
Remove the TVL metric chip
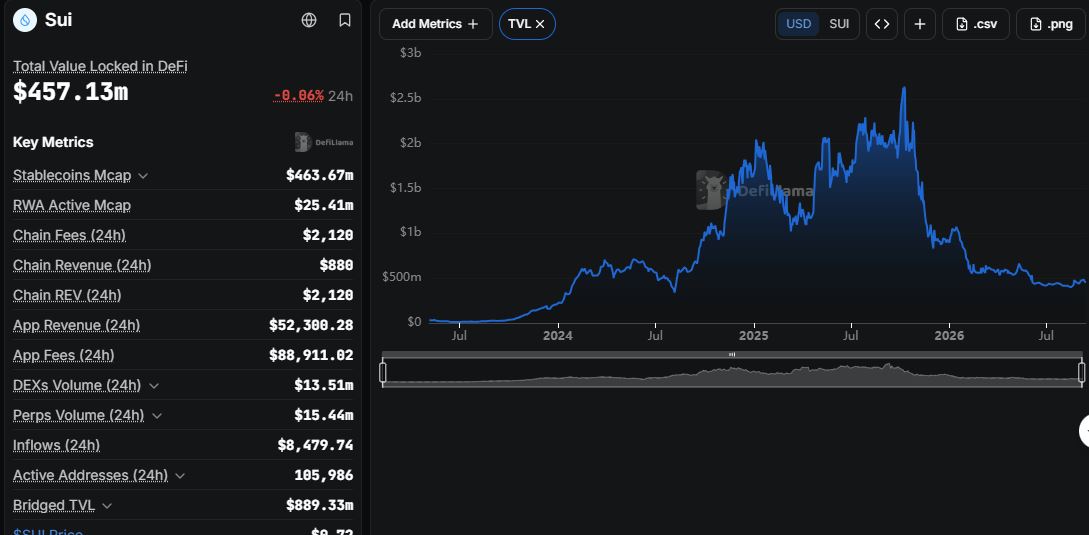540,24
